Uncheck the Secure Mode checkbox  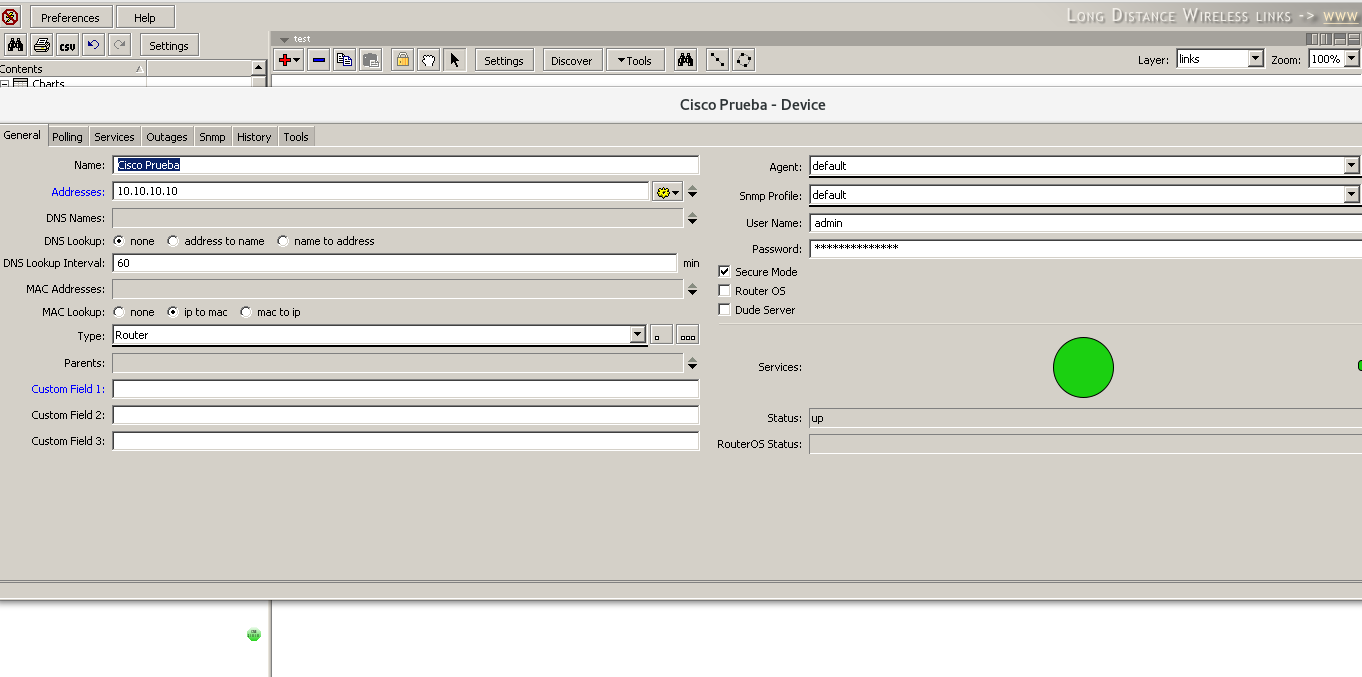pyautogui.click(x=725, y=272)
